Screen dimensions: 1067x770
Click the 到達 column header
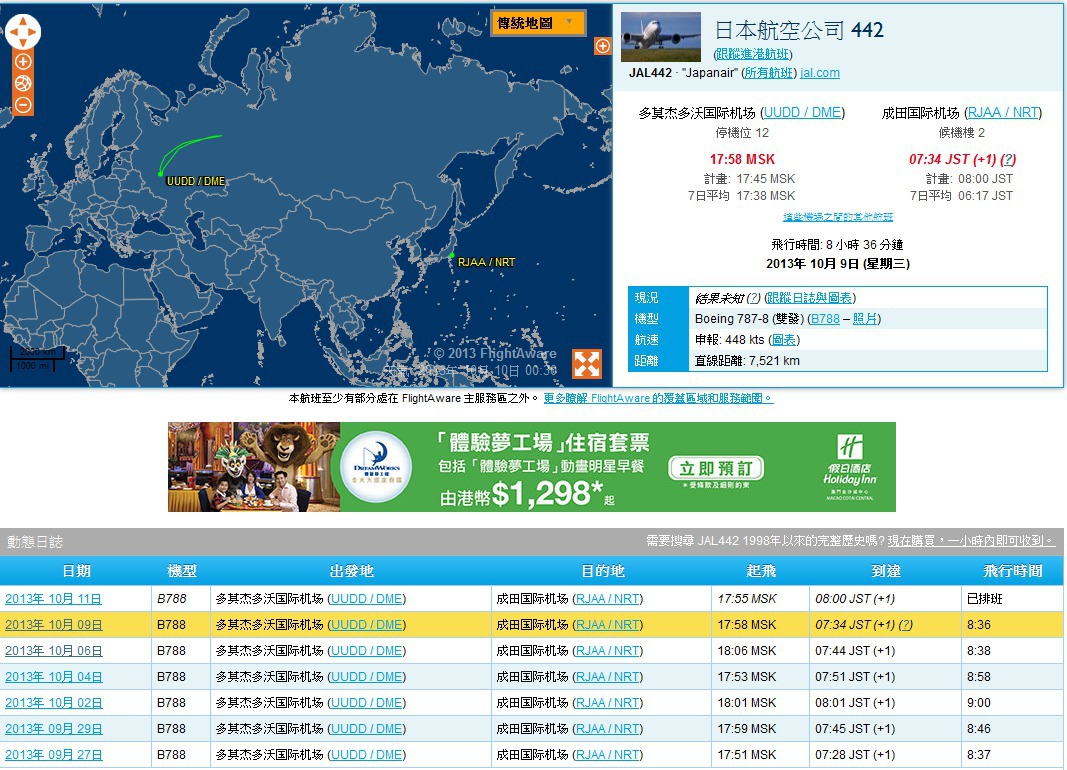886,571
